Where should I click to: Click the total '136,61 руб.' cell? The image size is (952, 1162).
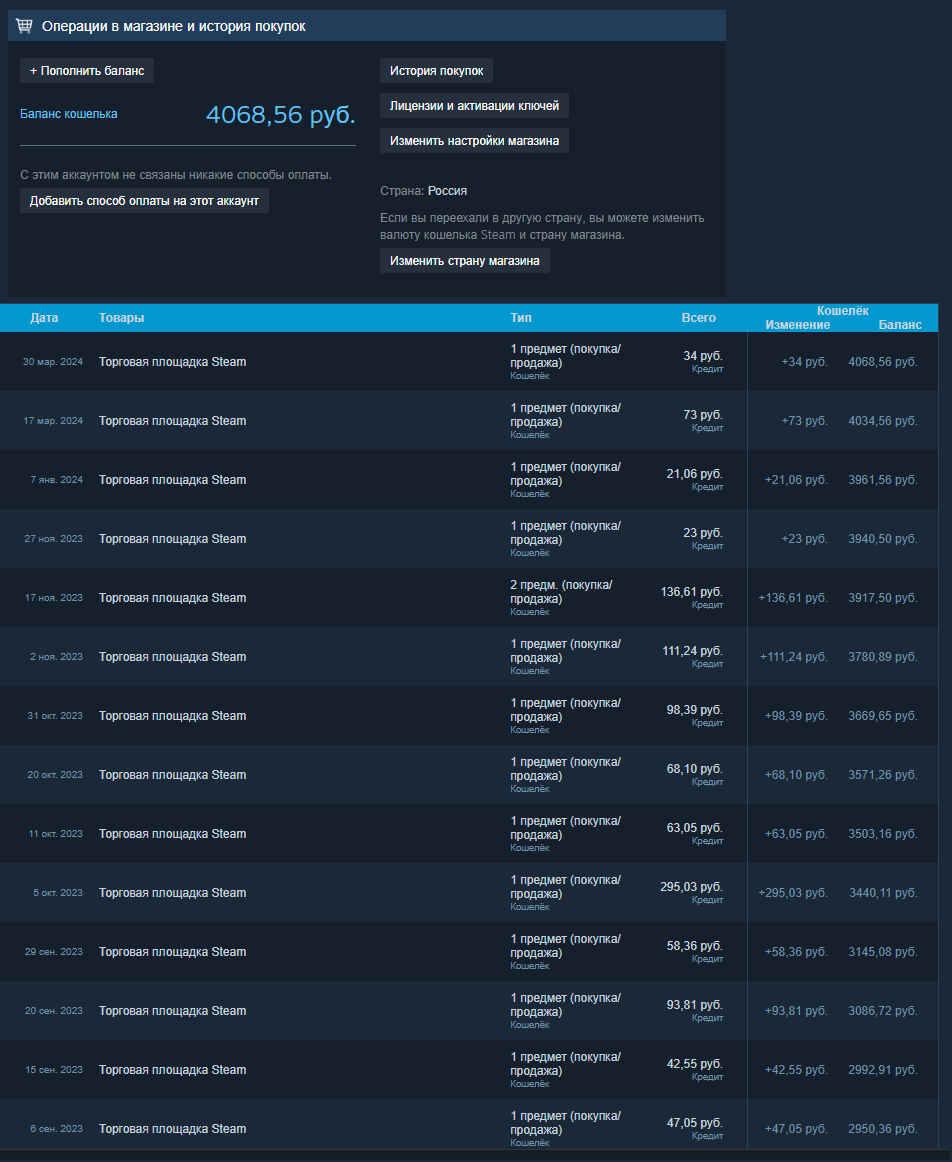pos(691,592)
